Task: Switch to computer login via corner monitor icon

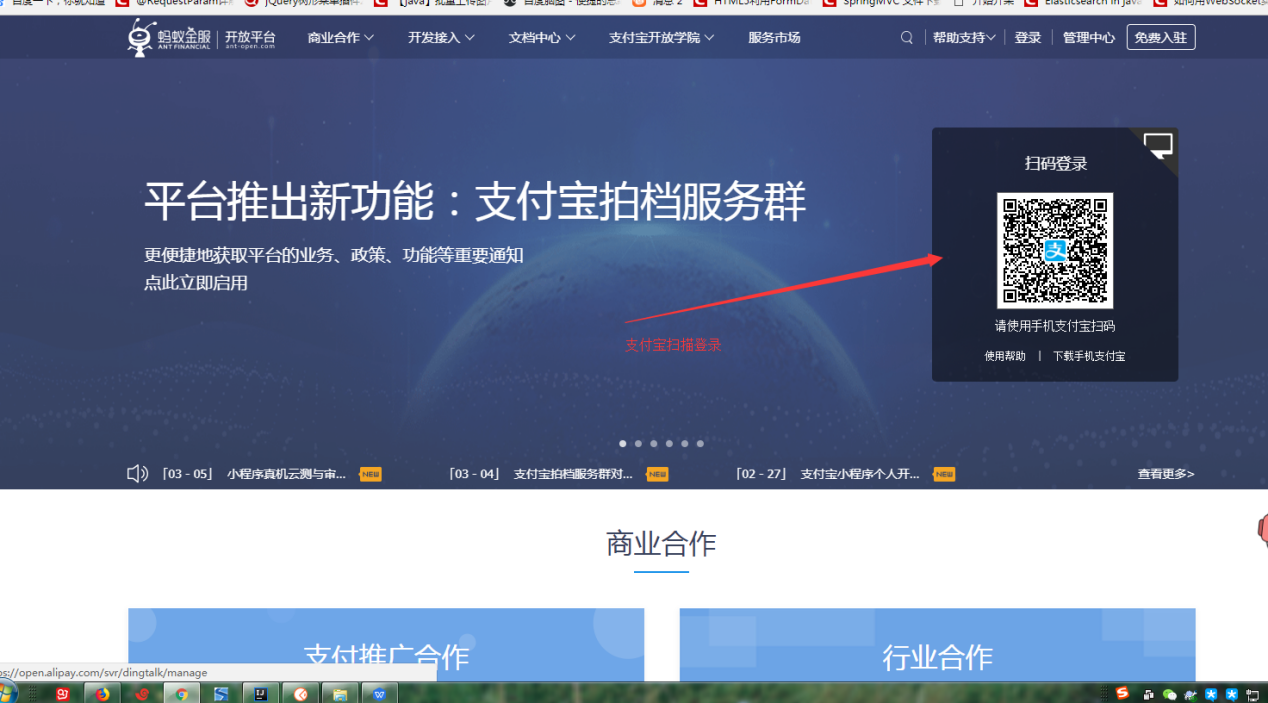Action: [1158, 146]
